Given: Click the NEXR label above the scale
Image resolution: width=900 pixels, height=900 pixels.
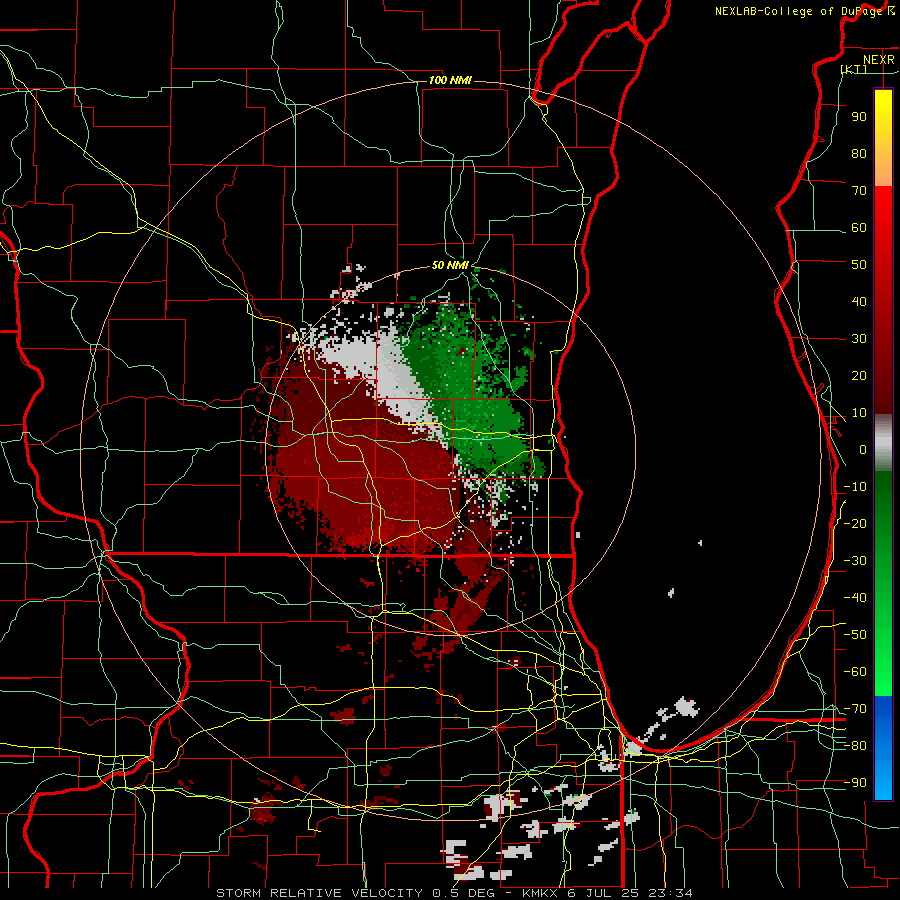Looking at the screenshot, I should click(878, 60).
